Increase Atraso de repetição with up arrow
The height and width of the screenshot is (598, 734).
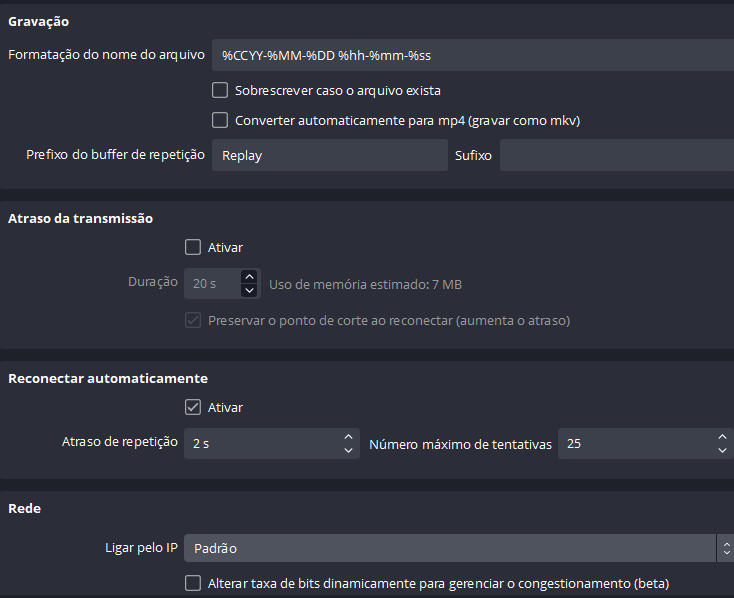(348, 436)
